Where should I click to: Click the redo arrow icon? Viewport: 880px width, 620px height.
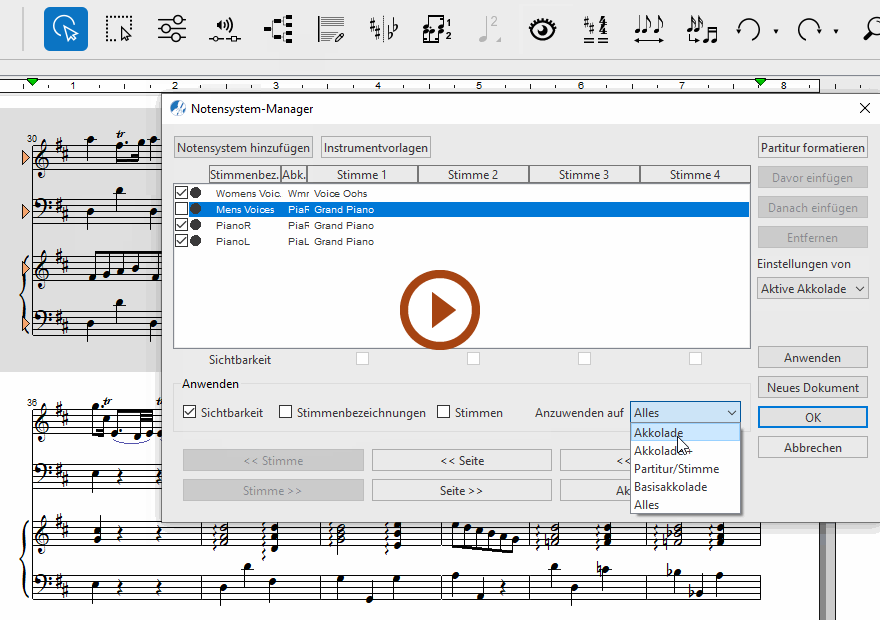pyautogui.click(x=808, y=29)
